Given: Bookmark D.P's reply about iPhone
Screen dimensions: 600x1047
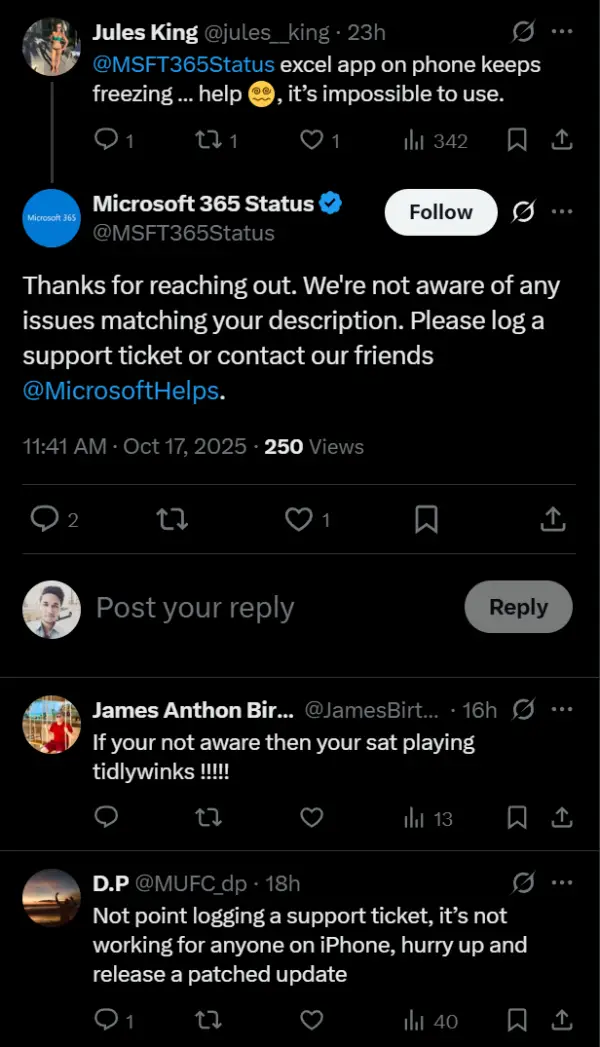Looking at the screenshot, I should click(517, 1020).
